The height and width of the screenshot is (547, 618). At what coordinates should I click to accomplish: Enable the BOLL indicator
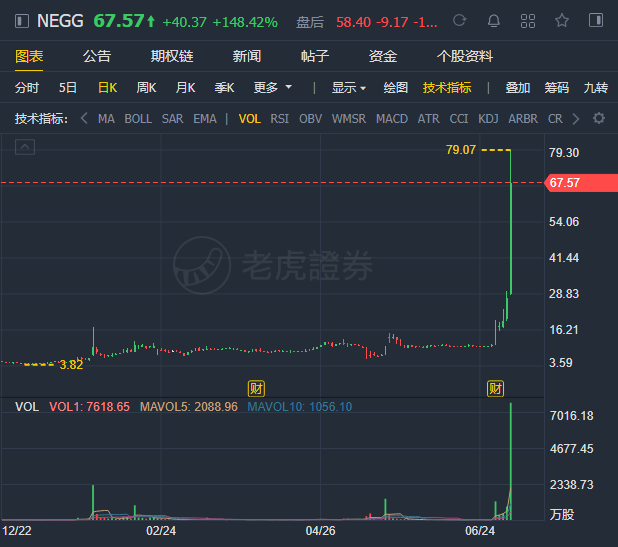[x=138, y=119]
